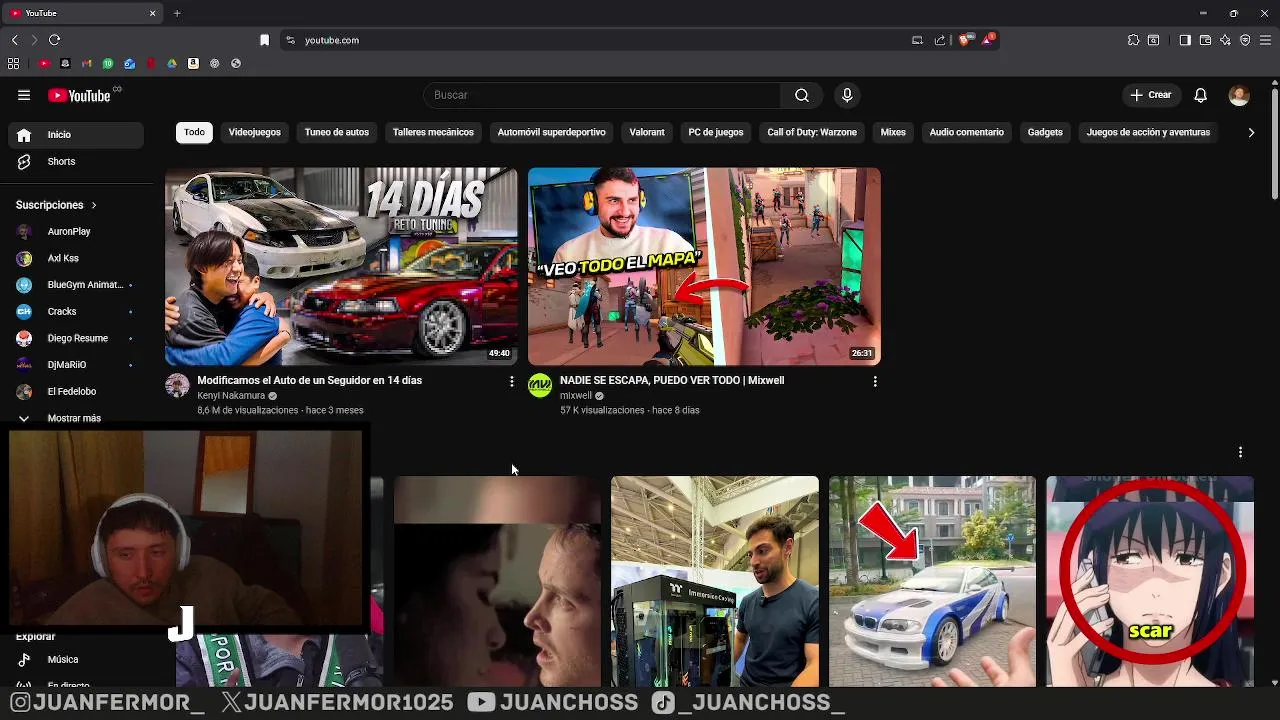Open the notifications bell

tap(1201, 95)
